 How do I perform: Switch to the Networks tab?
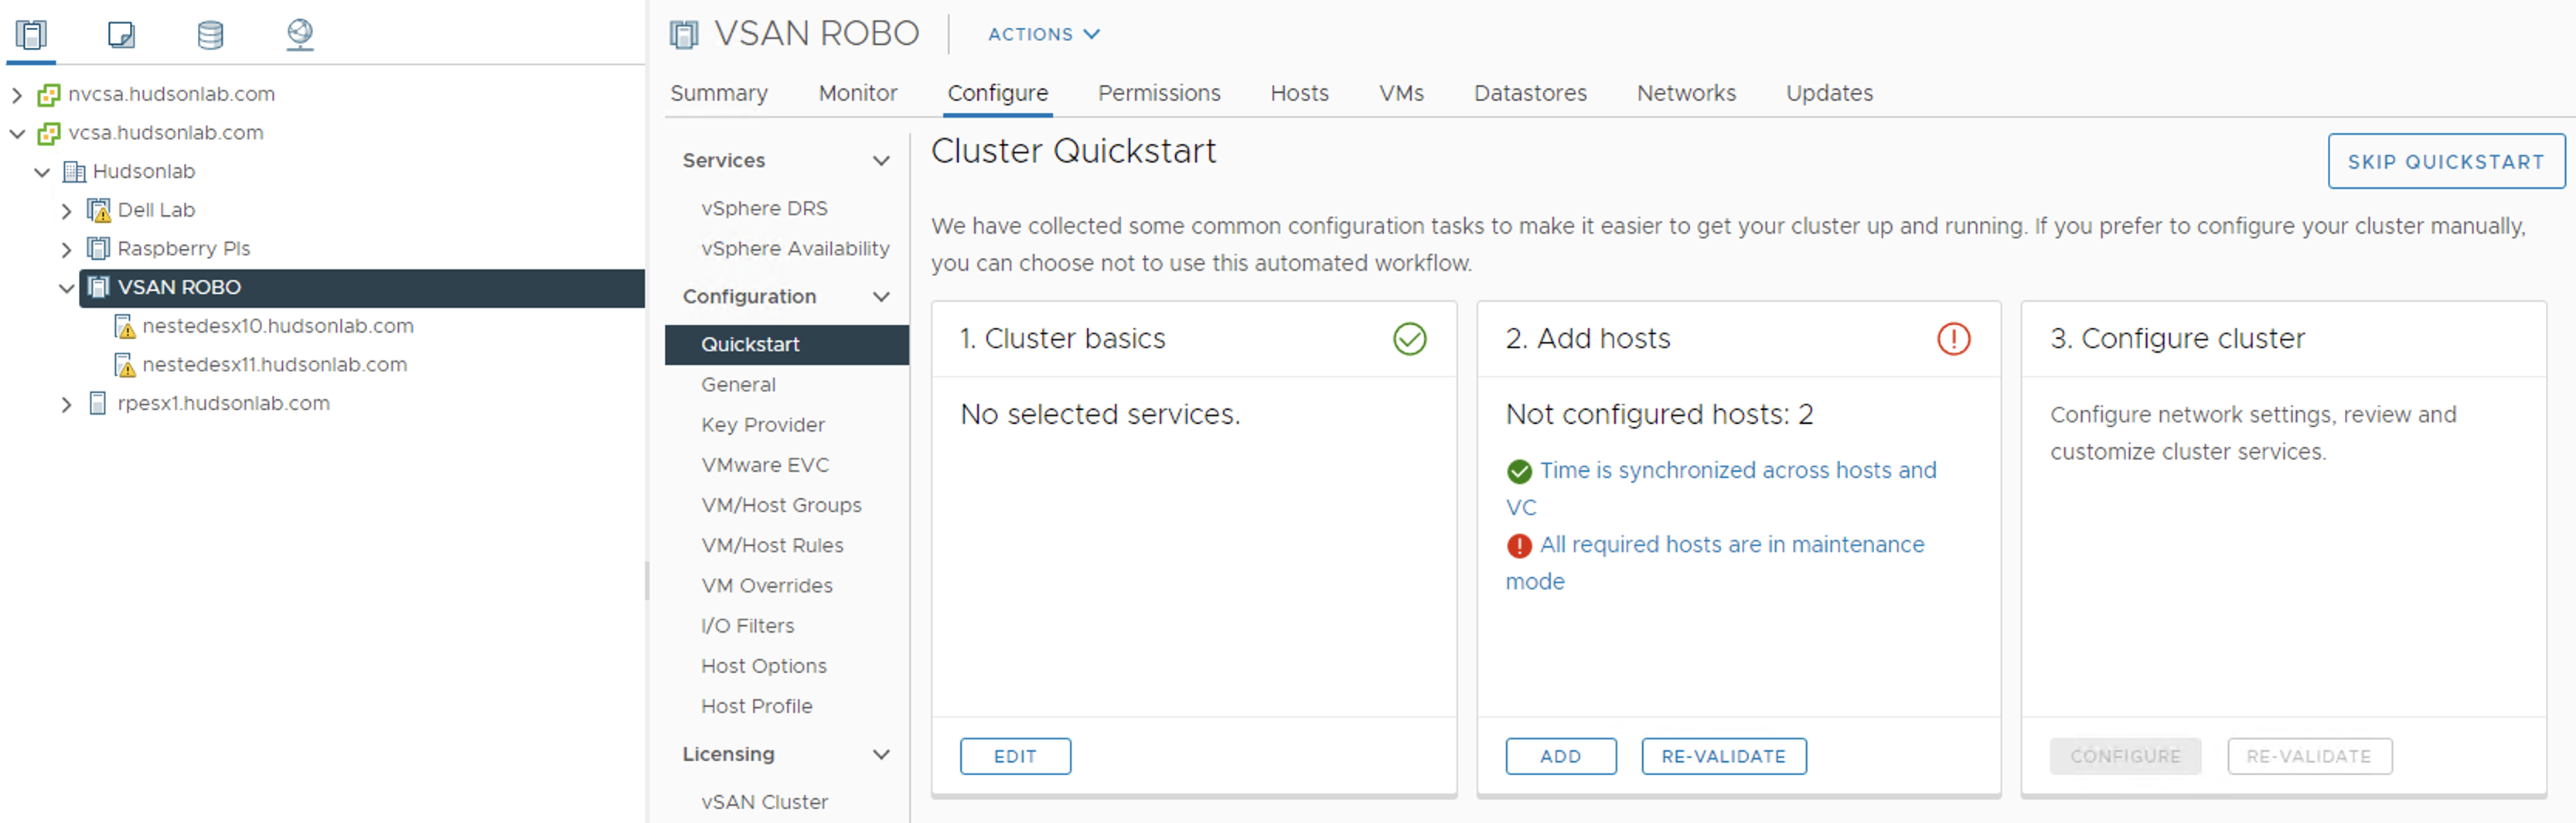point(1686,93)
